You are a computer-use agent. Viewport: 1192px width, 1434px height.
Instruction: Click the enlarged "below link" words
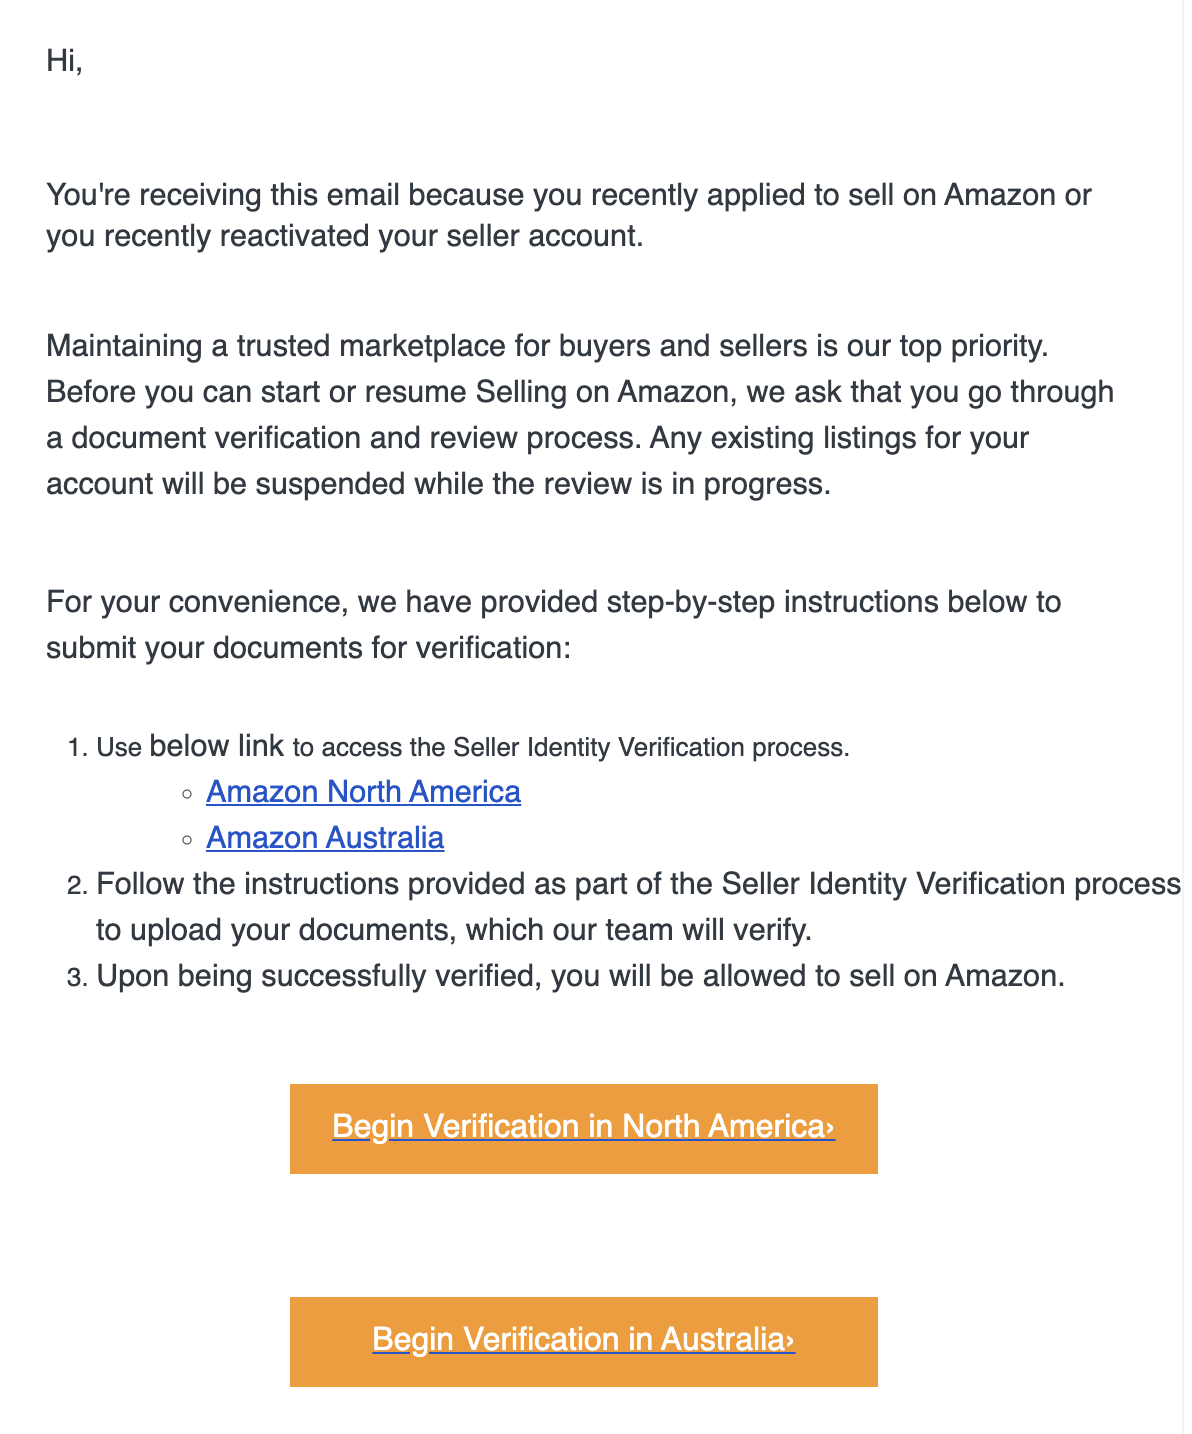pyautogui.click(x=217, y=745)
